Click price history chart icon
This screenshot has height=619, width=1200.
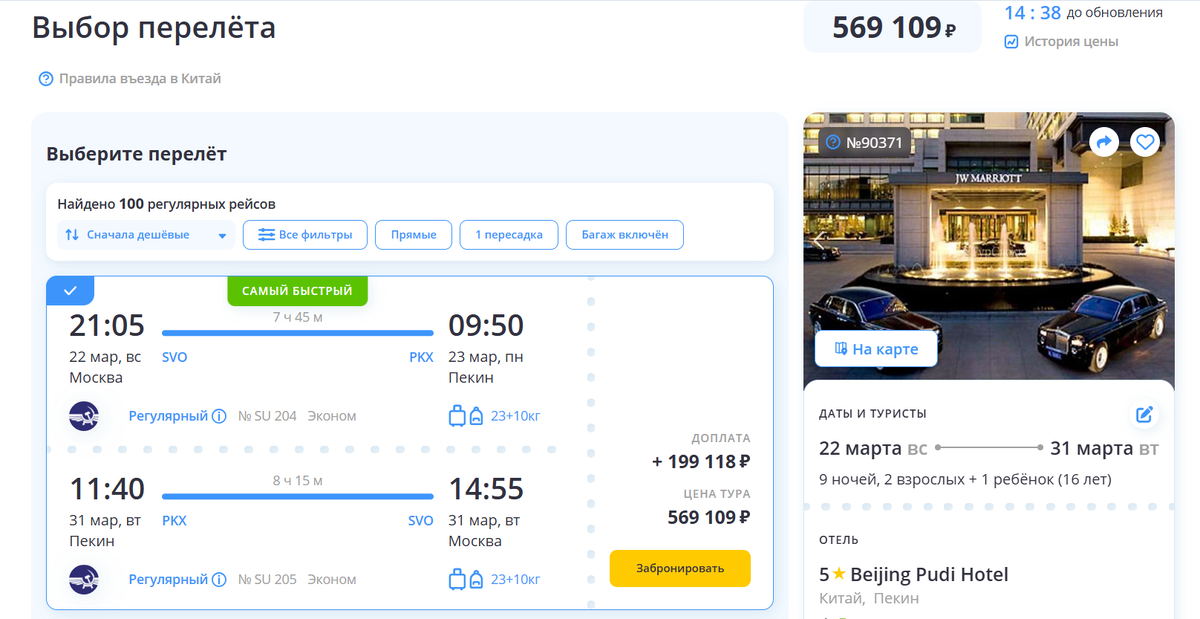point(1011,42)
